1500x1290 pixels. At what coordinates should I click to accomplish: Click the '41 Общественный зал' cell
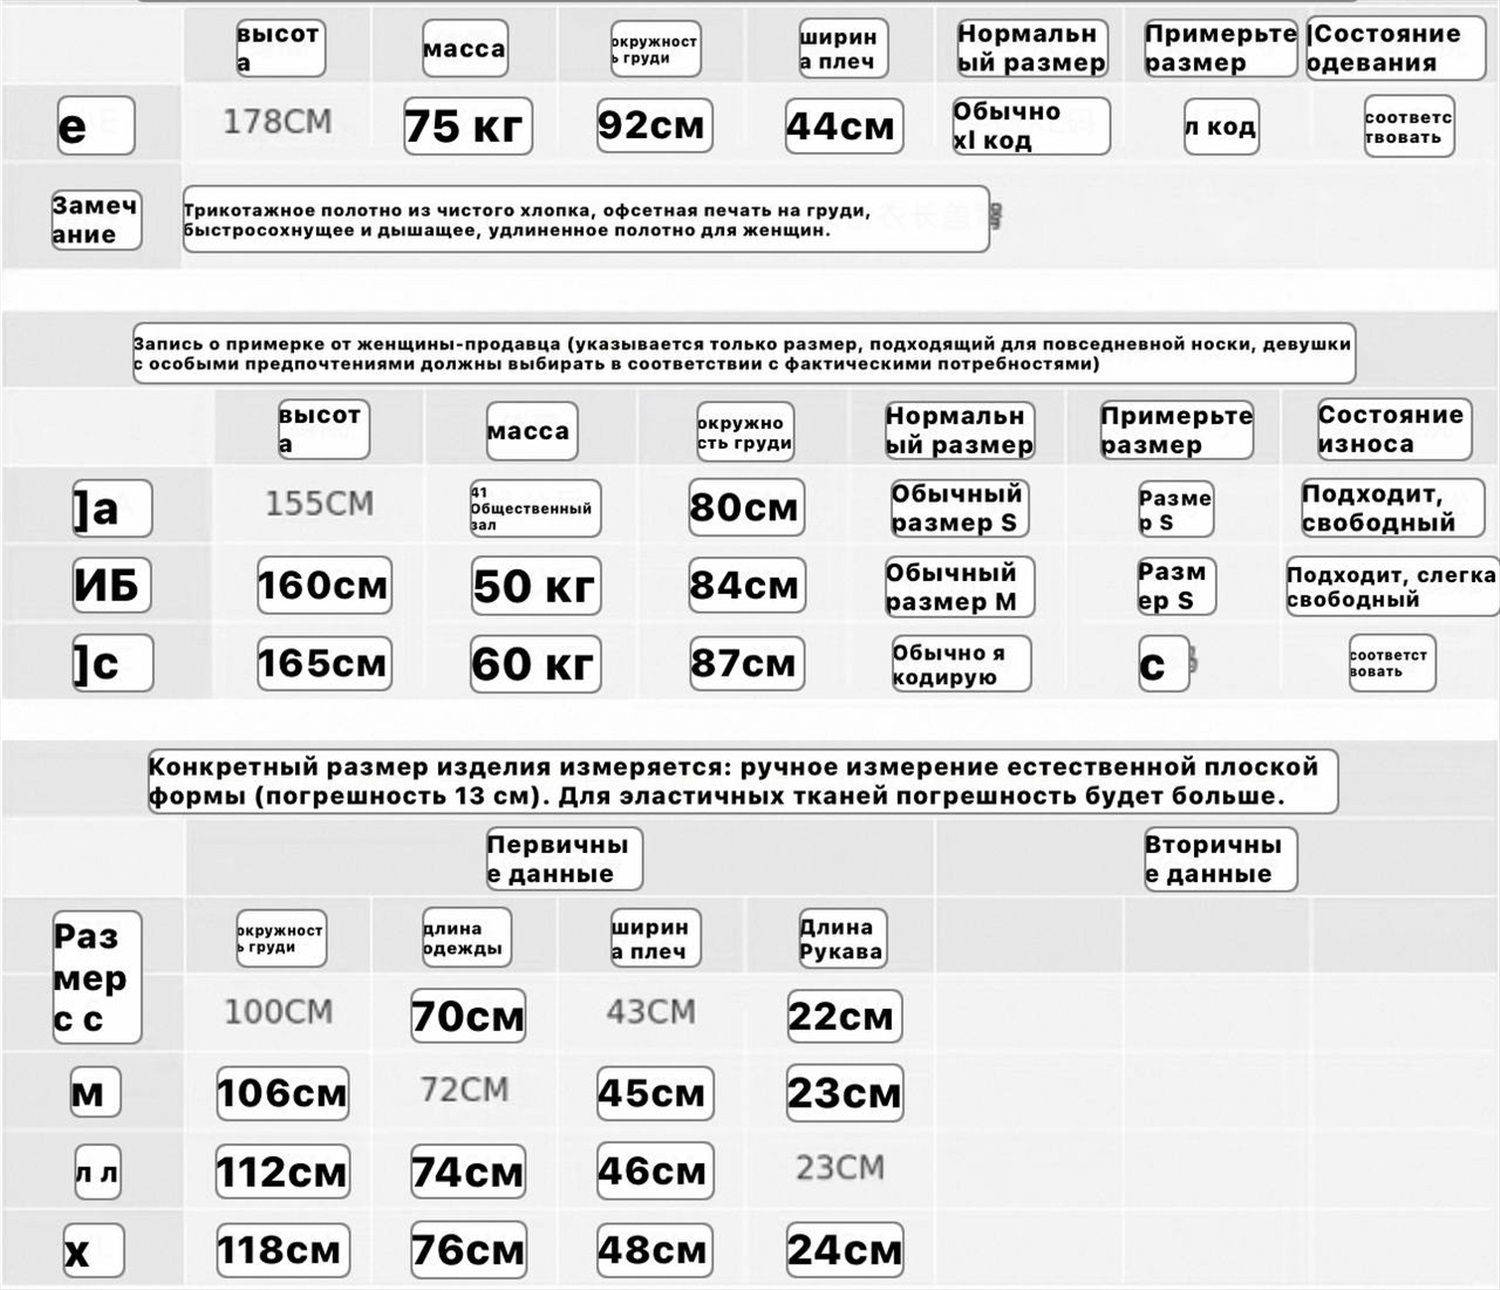[x=535, y=508]
